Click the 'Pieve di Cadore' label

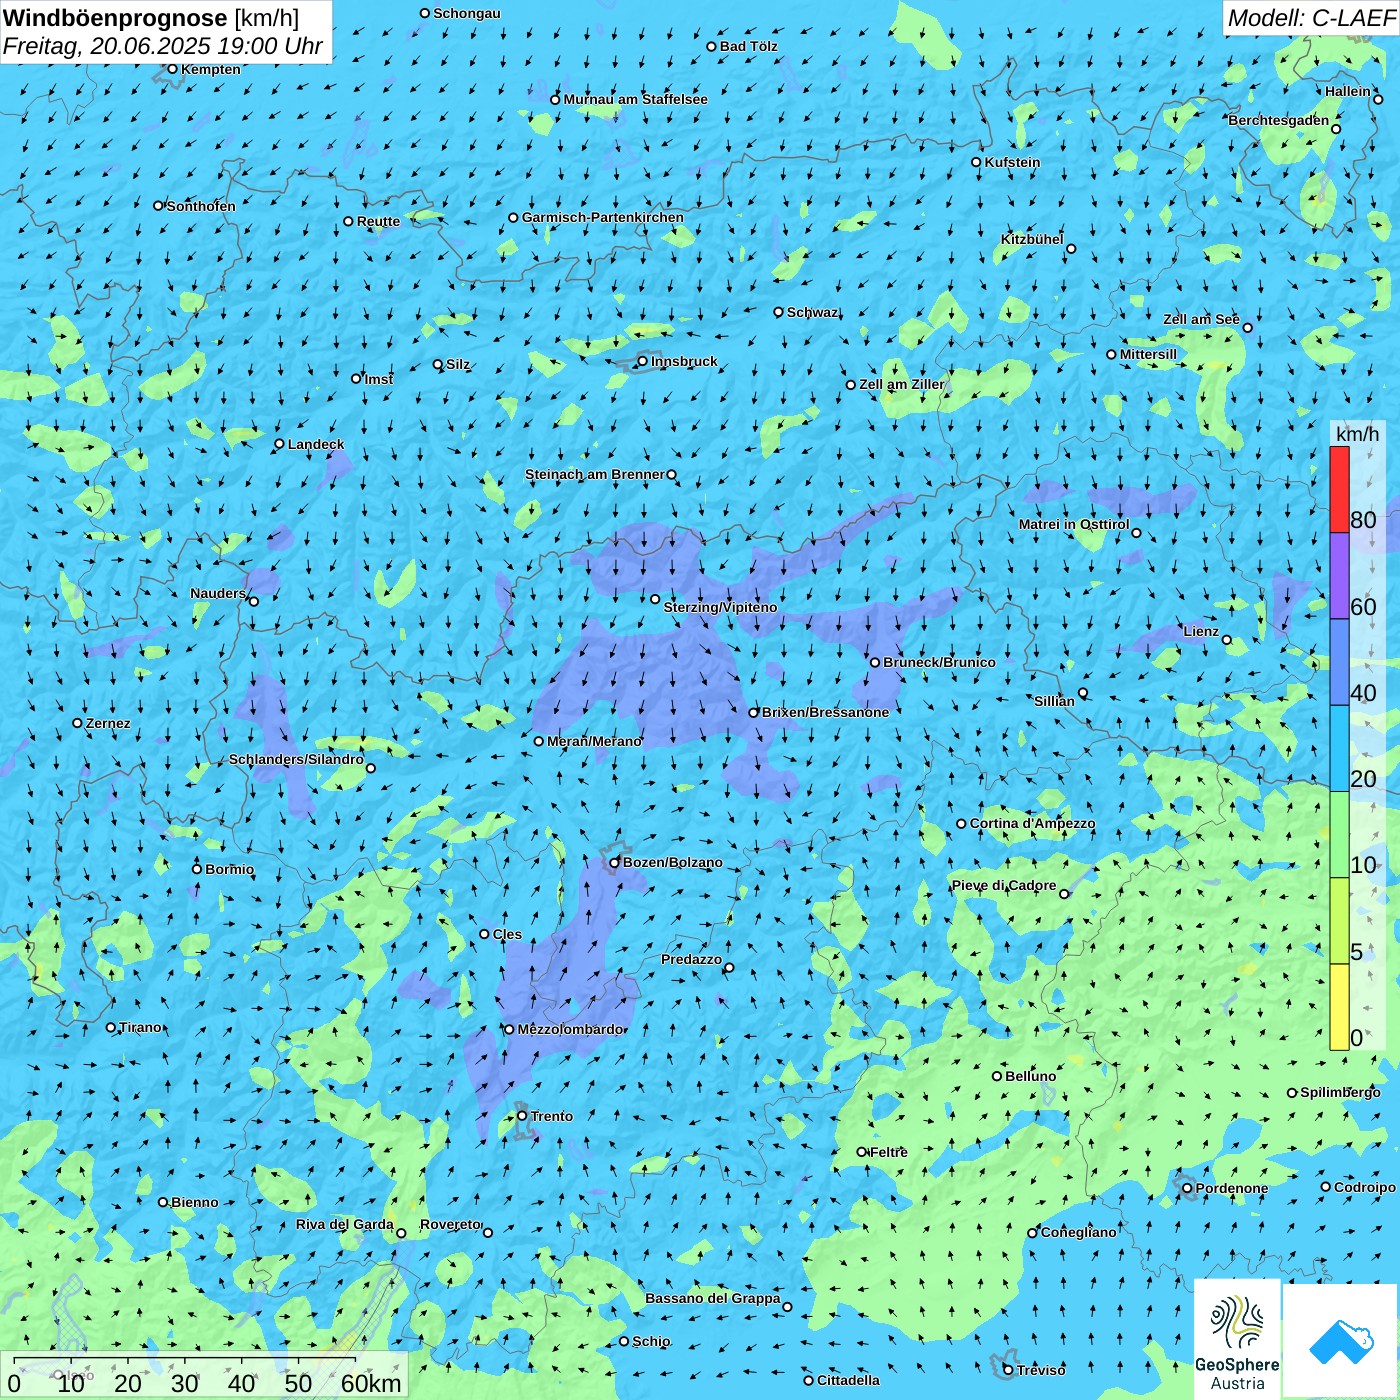(1004, 885)
